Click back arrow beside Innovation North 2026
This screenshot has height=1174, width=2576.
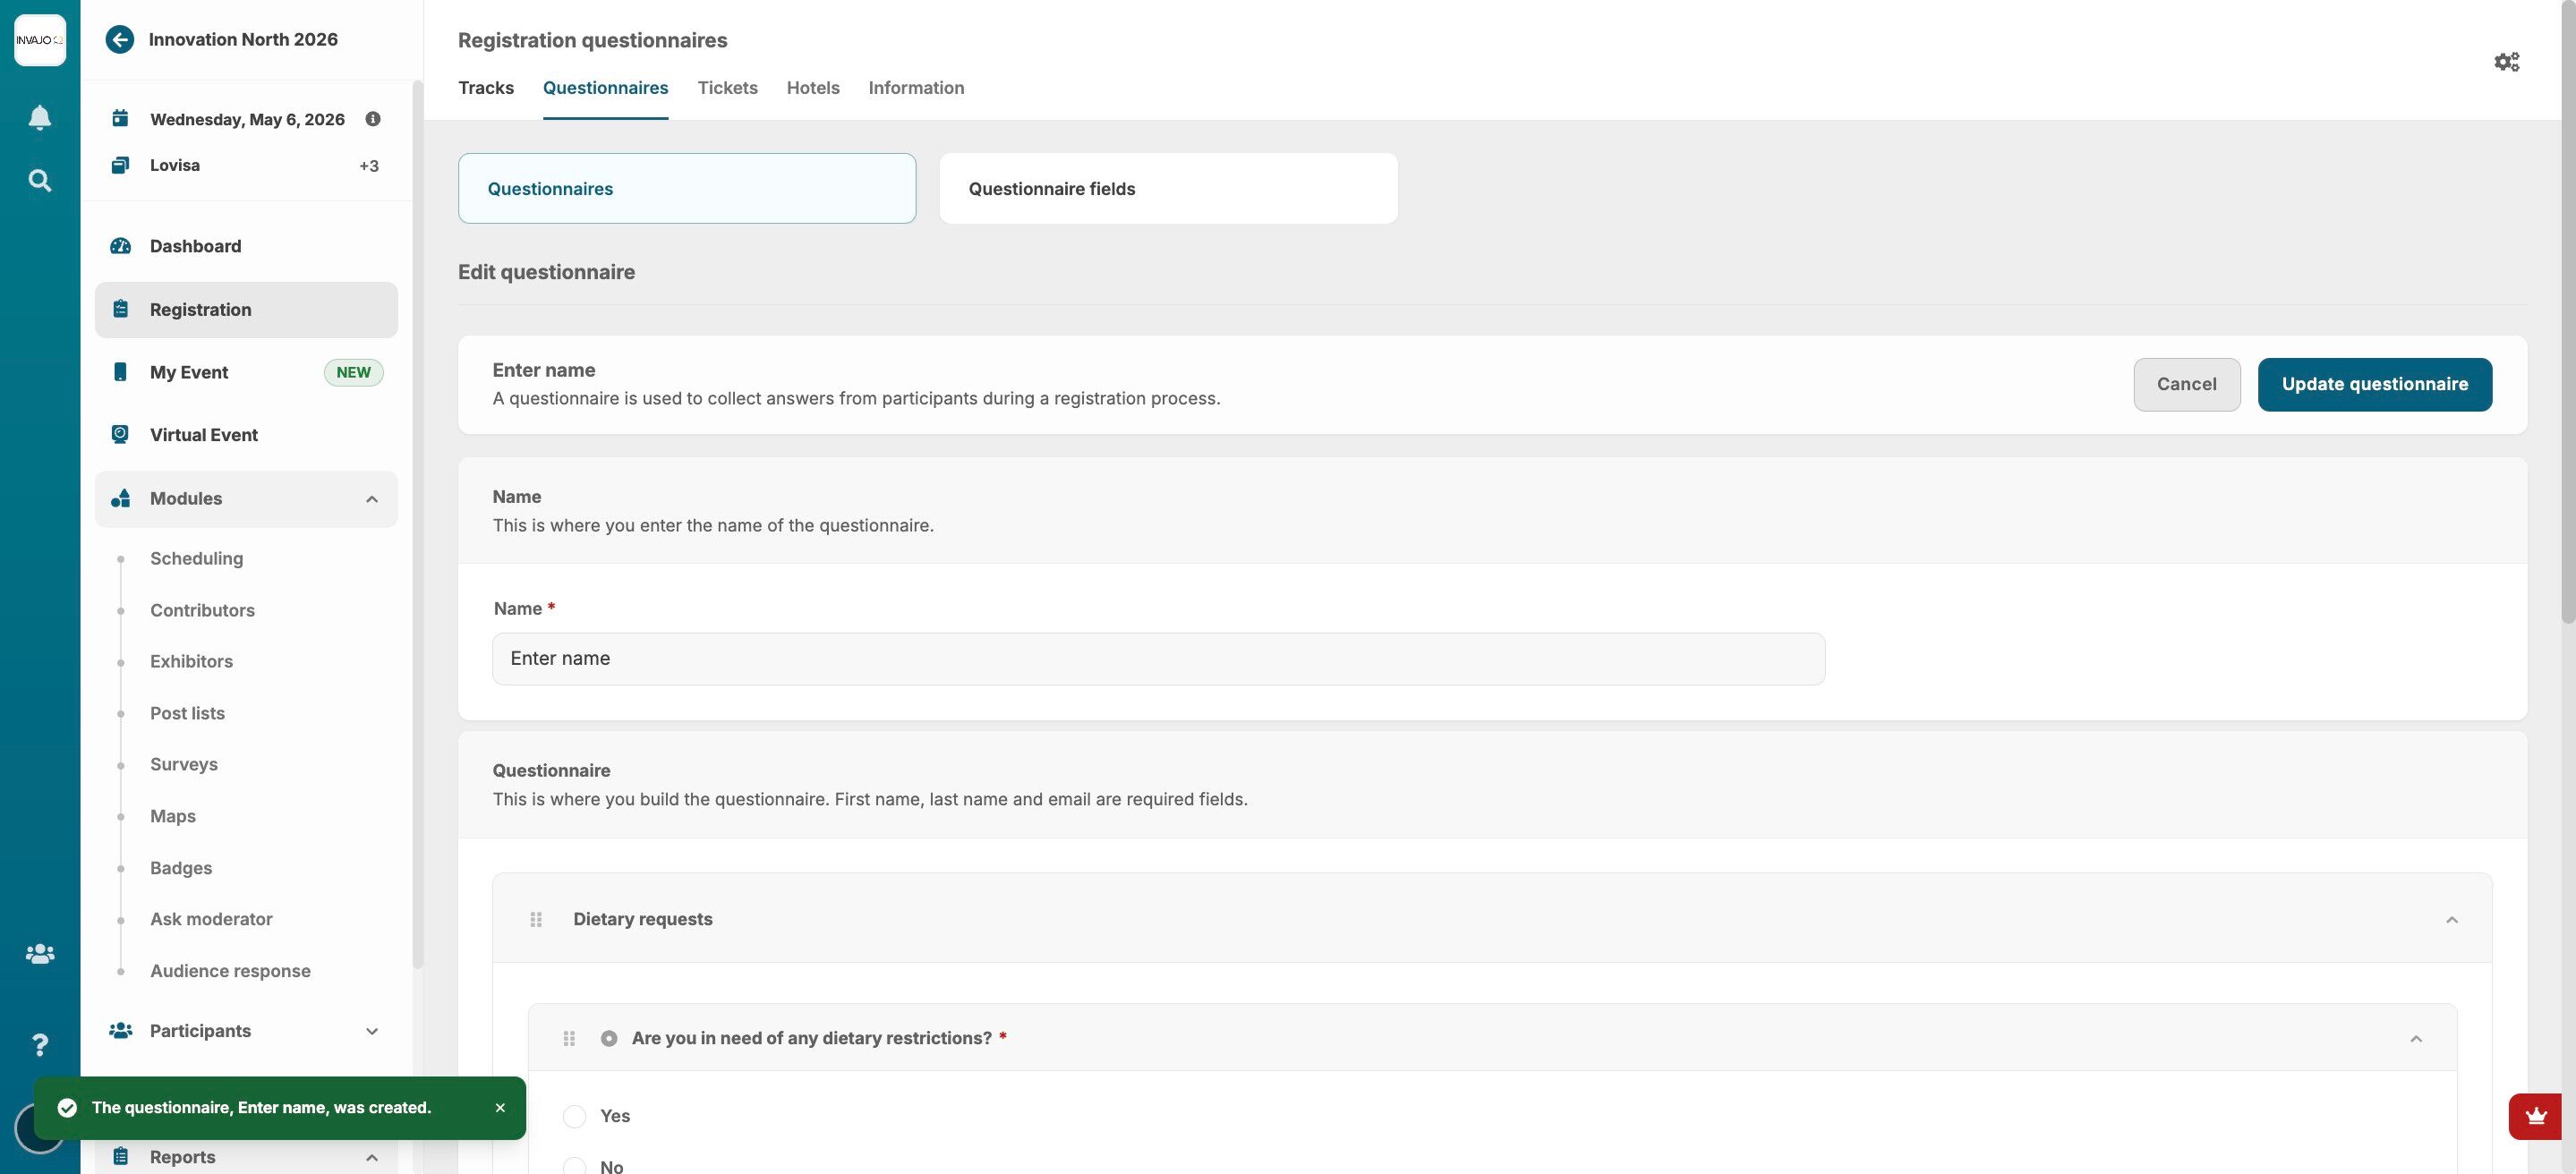coord(120,40)
